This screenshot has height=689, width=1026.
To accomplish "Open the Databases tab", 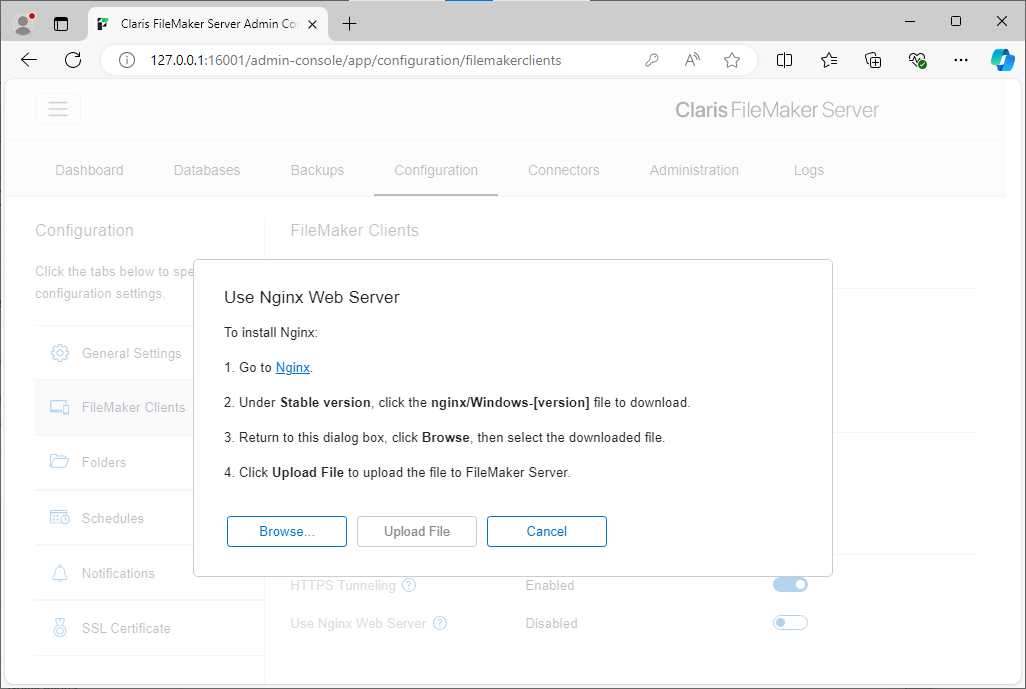I will tap(206, 170).
